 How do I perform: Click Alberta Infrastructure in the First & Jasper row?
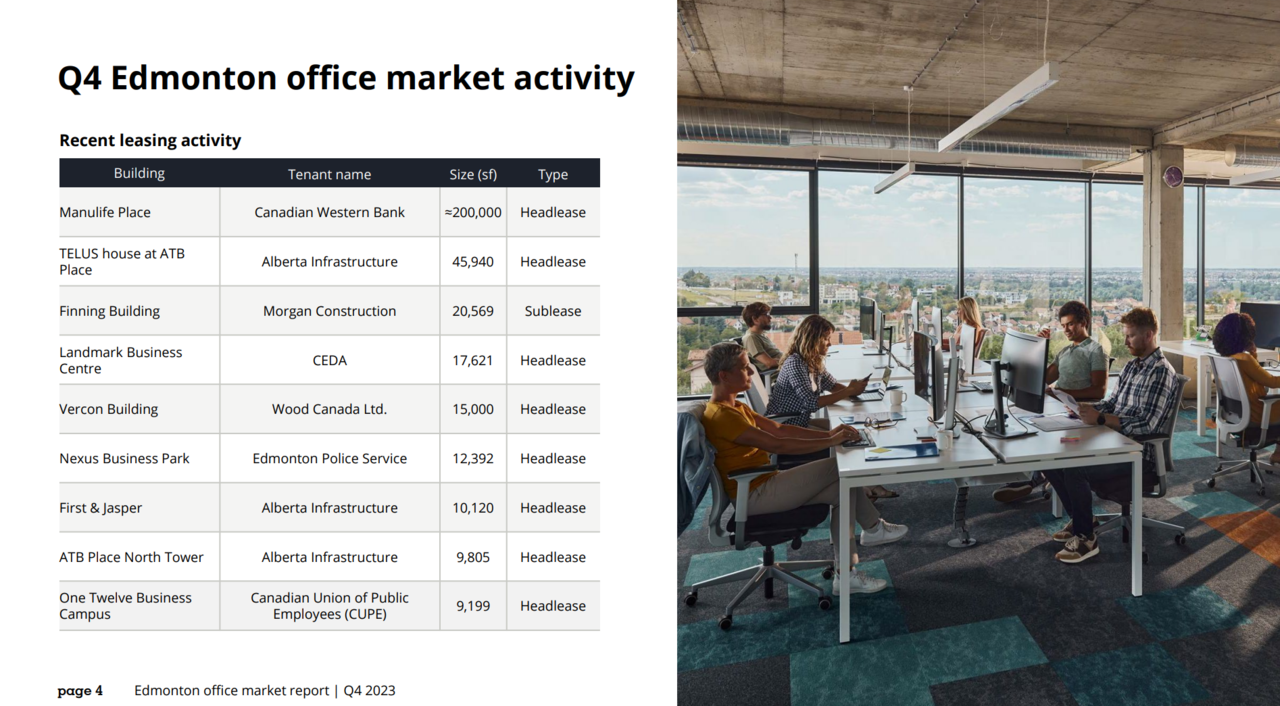[x=329, y=508]
